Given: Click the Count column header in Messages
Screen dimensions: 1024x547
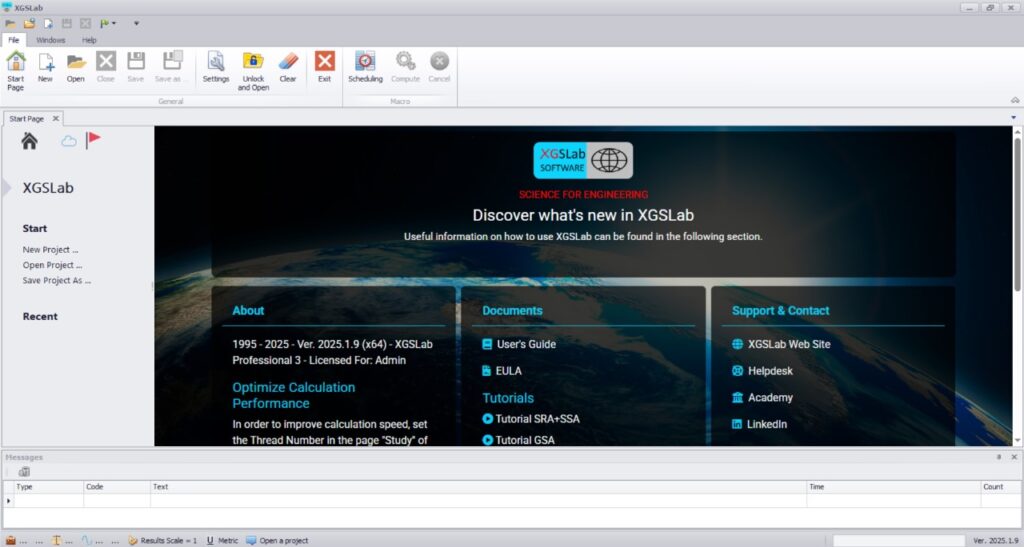Looking at the screenshot, I should point(1000,487).
